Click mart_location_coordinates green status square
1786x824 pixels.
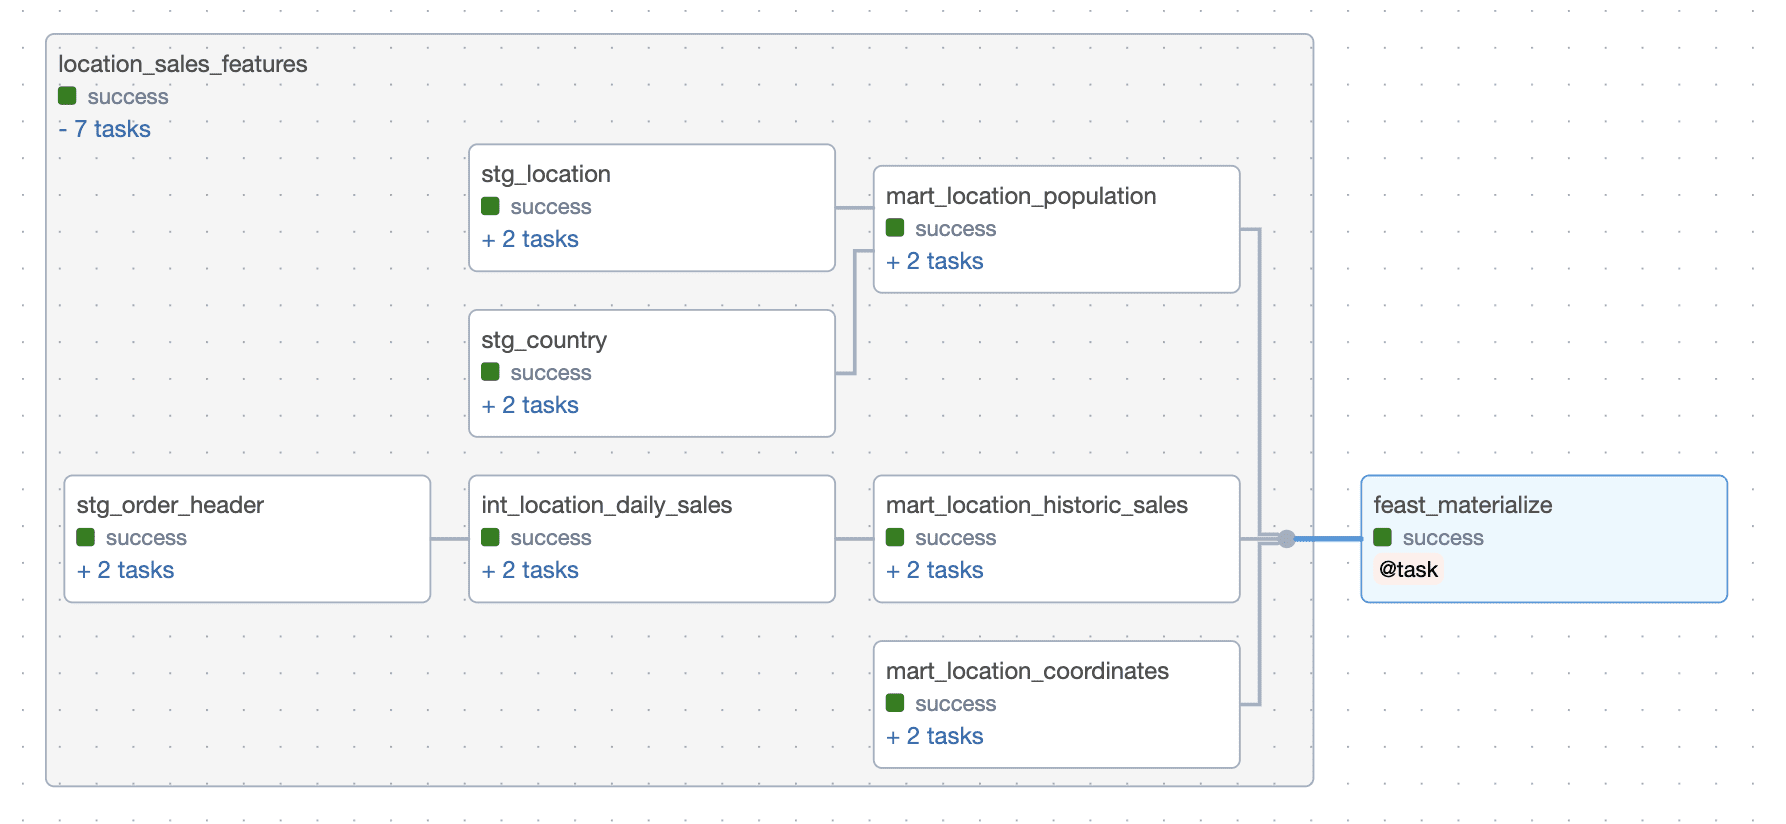pyautogui.click(x=895, y=703)
